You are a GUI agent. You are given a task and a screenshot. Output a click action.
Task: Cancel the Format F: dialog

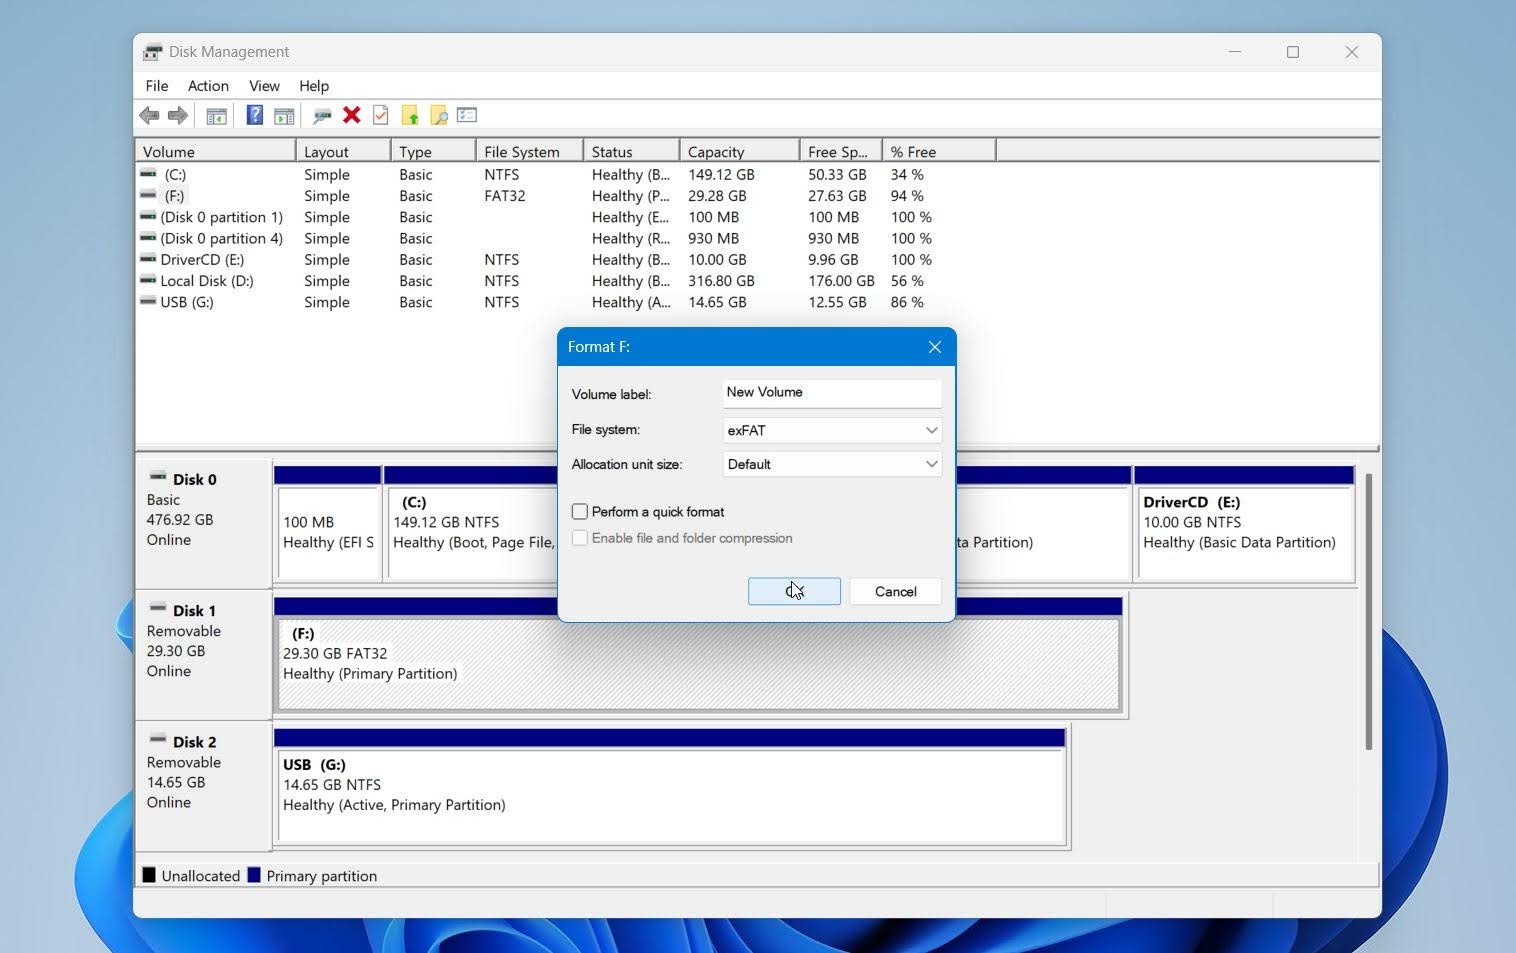[x=895, y=591]
